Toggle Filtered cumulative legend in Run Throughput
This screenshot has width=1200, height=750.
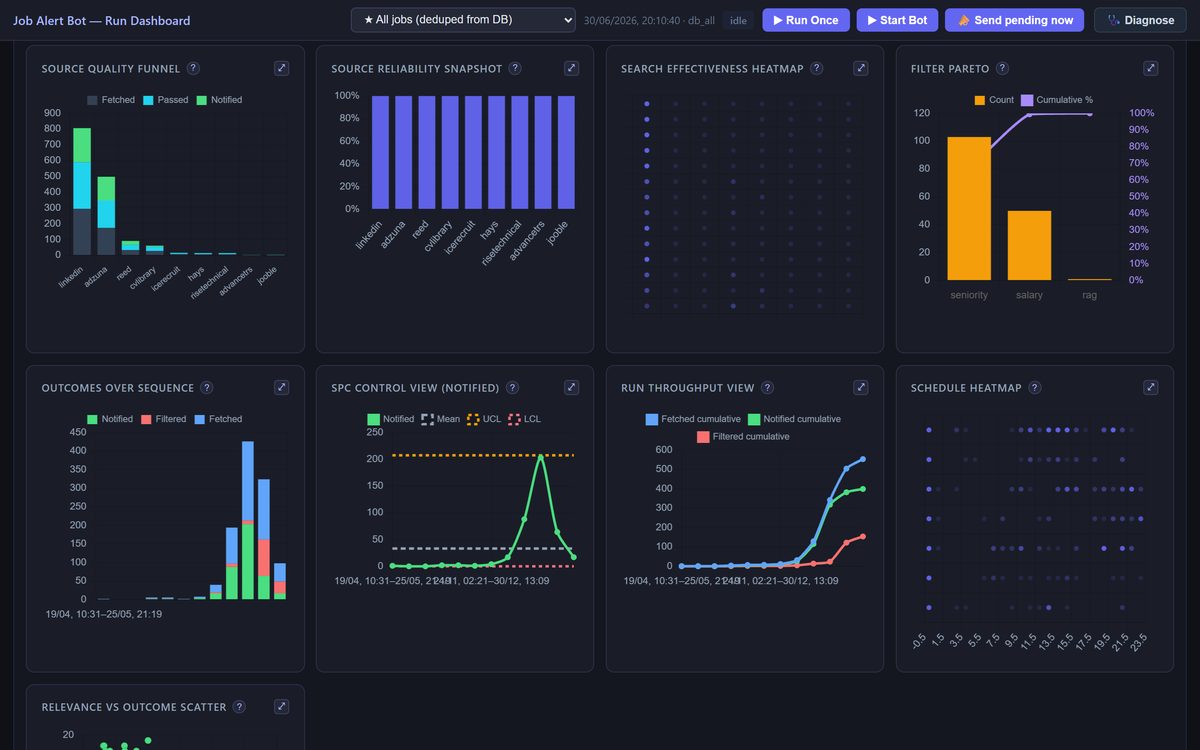[743, 437]
